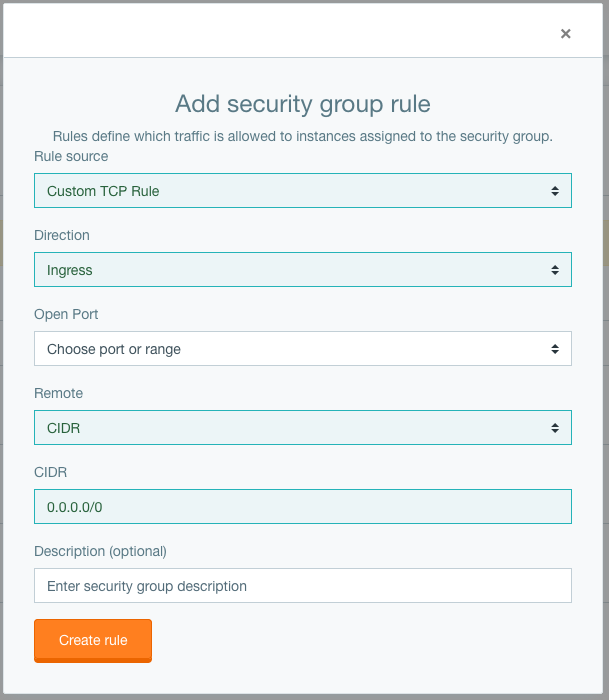609x700 pixels.
Task: Close the Add security group rule dialog
Action: coord(565,33)
